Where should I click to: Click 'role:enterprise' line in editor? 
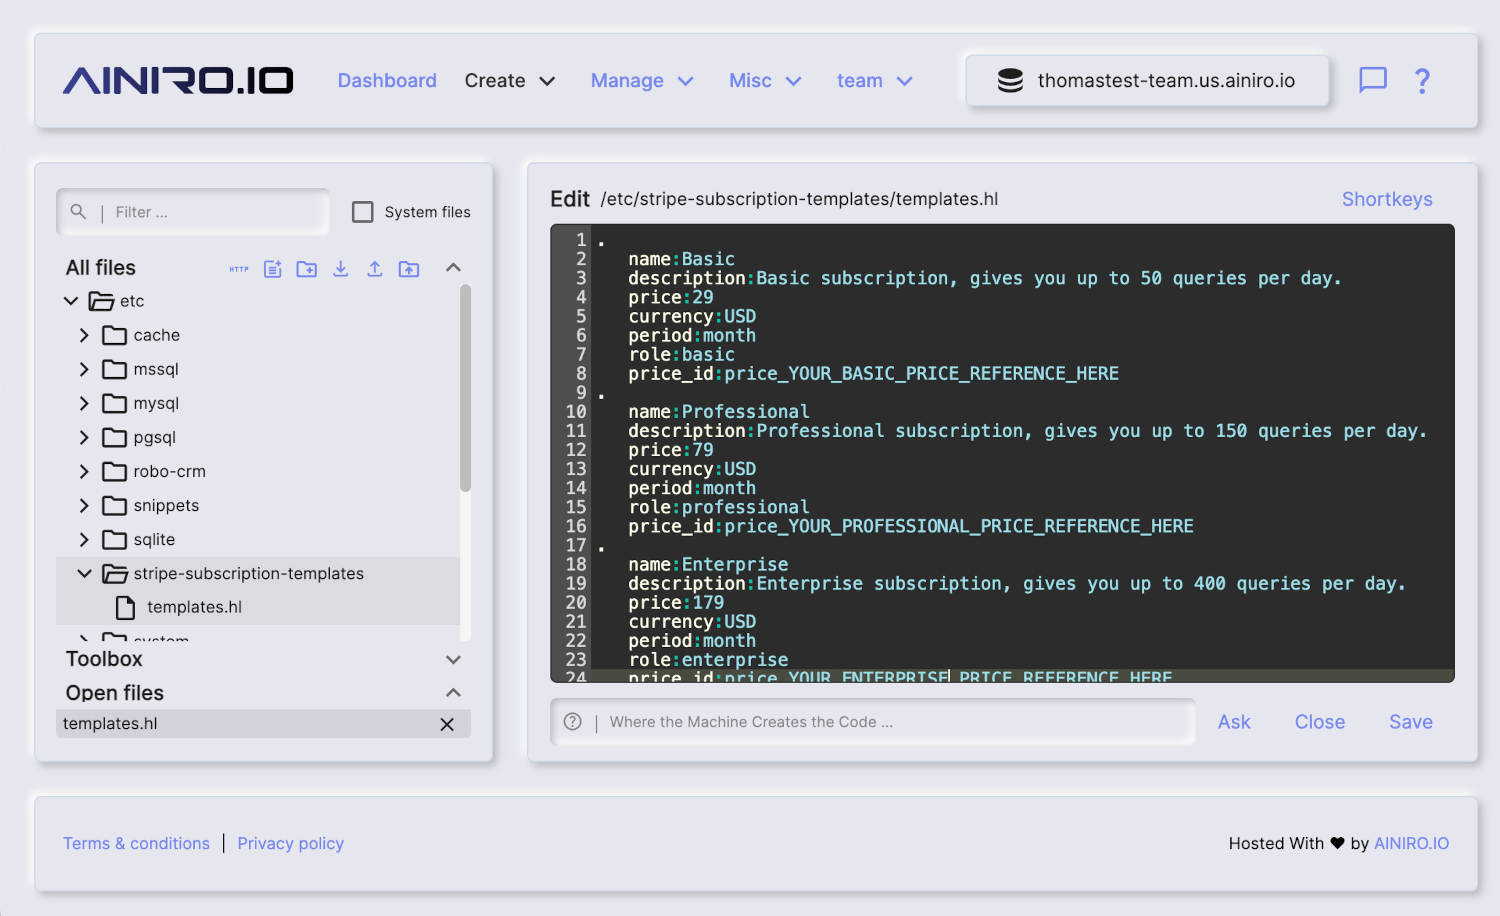pyautogui.click(x=708, y=660)
